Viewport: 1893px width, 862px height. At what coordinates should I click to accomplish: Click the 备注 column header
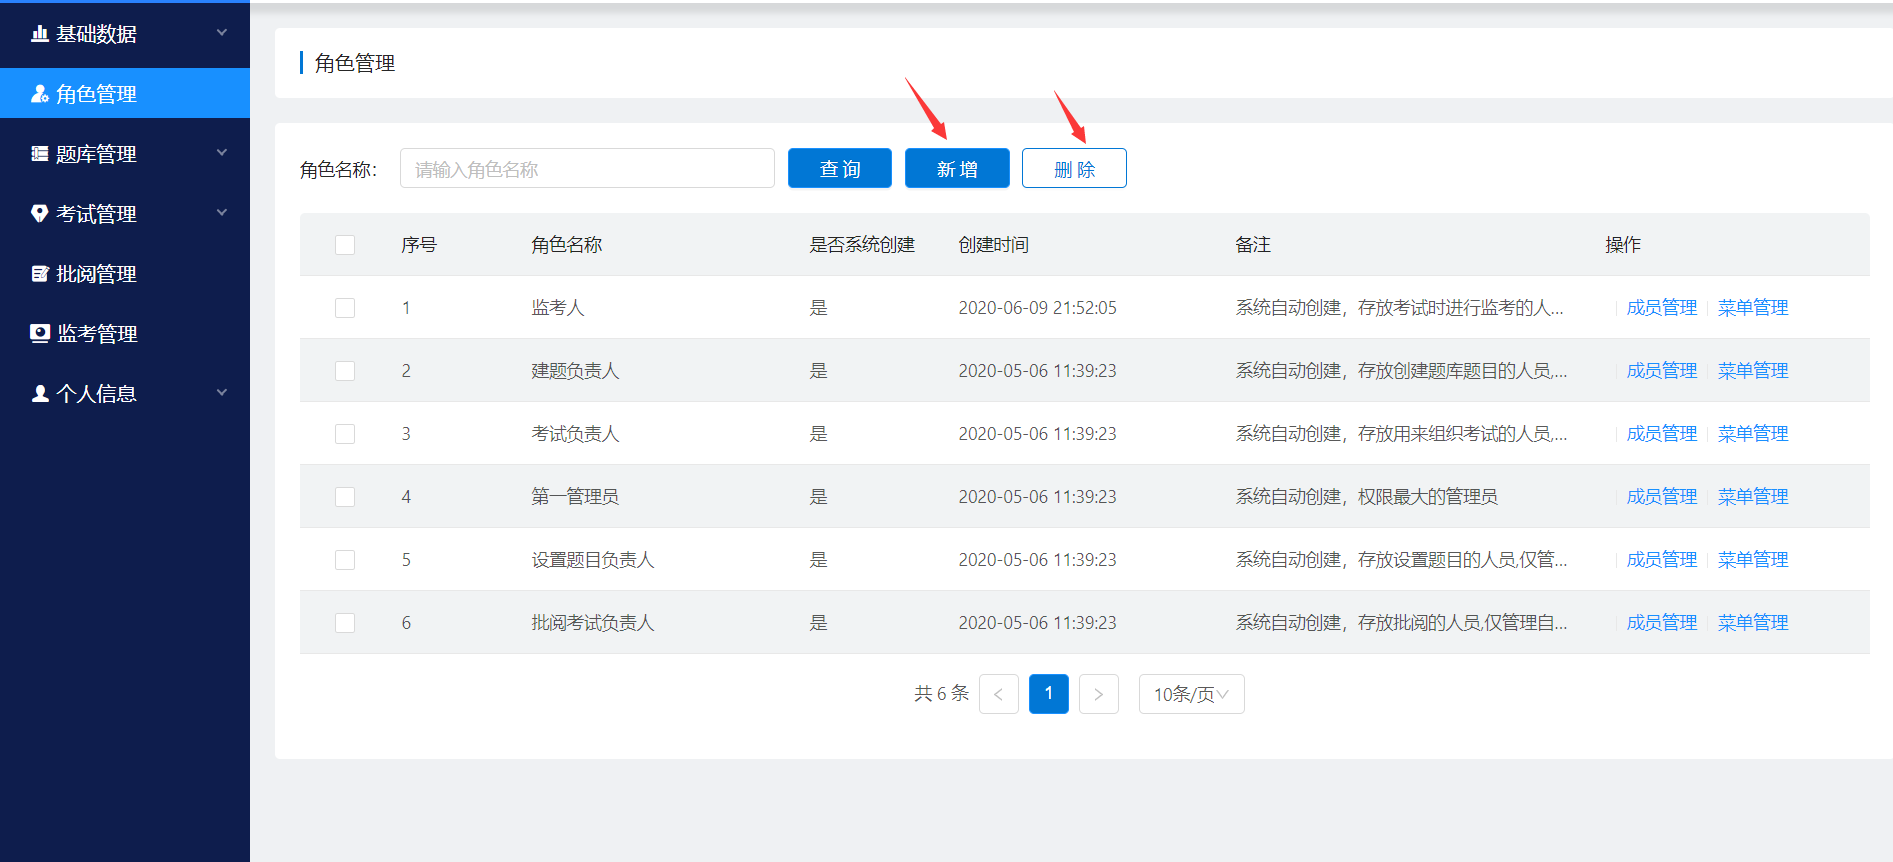click(1253, 245)
